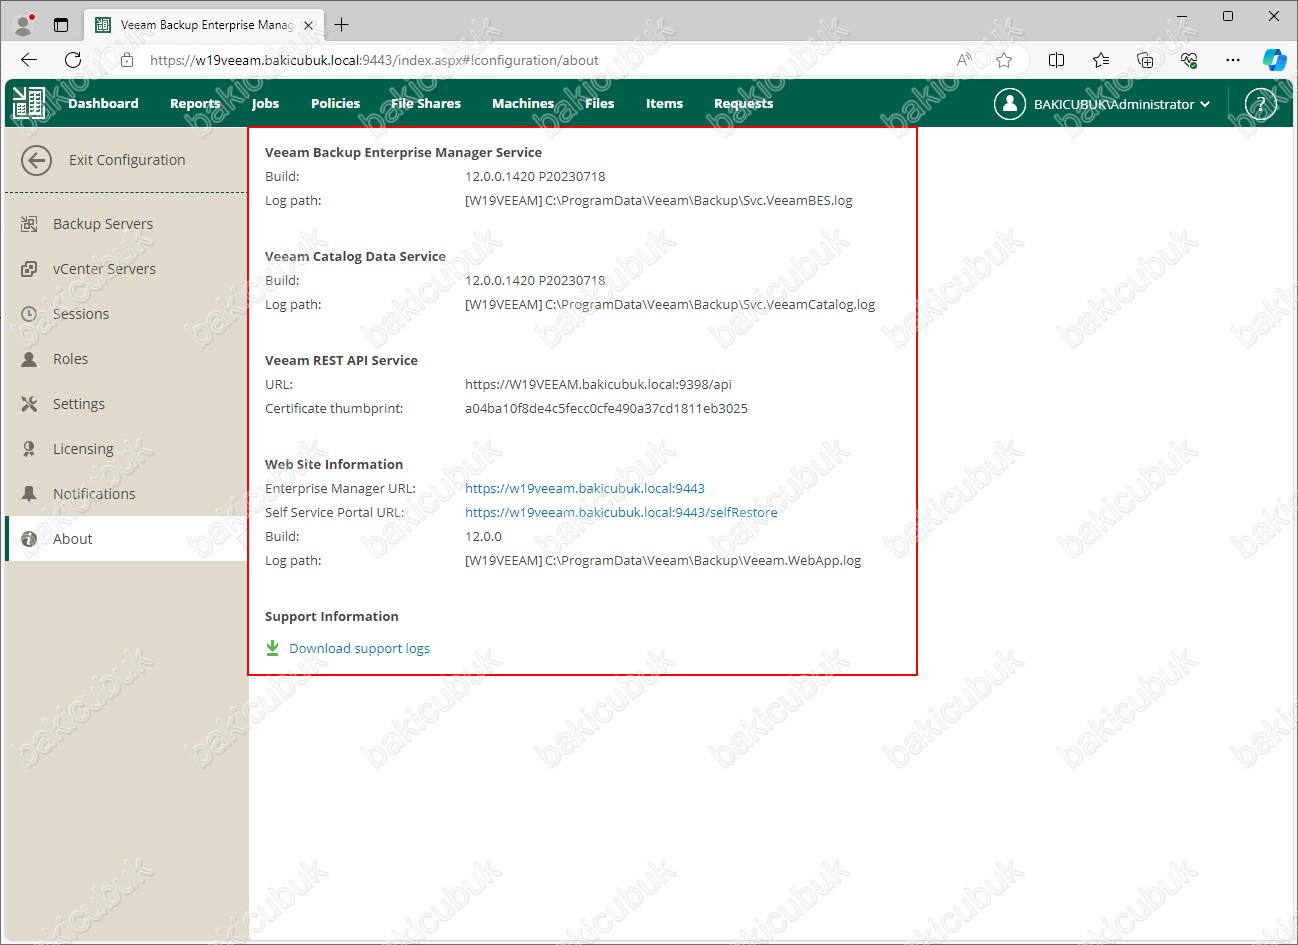Open the Copilot sidebar icon
1298x945 pixels.
point(1274,60)
